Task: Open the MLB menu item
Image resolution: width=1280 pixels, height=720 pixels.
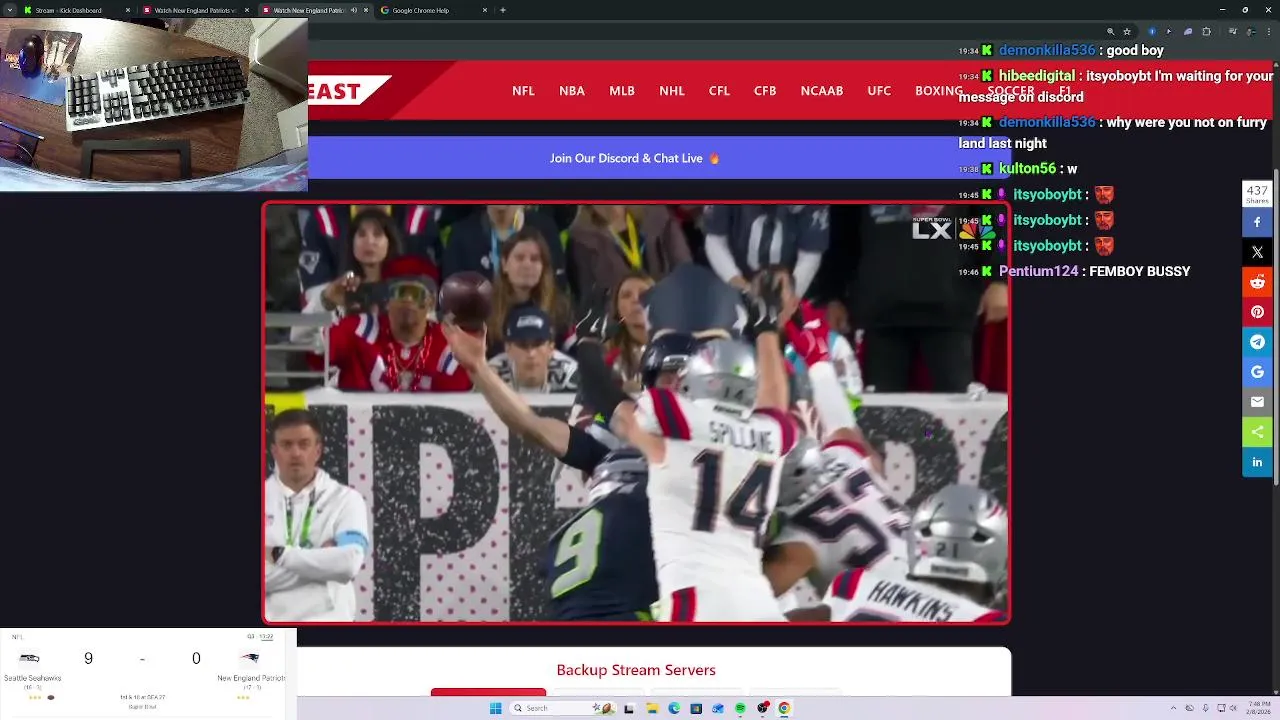Action: tap(622, 91)
